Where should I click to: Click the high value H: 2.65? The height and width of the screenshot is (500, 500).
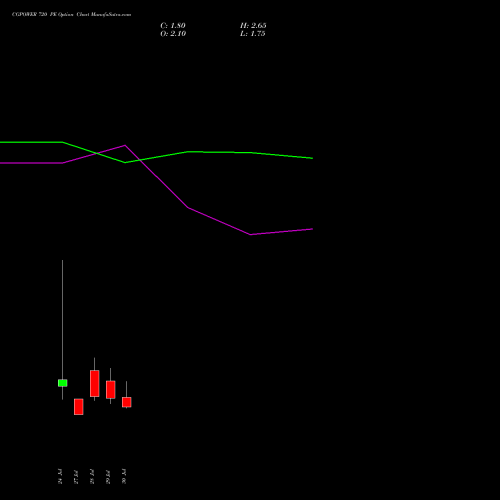click(253, 26)
